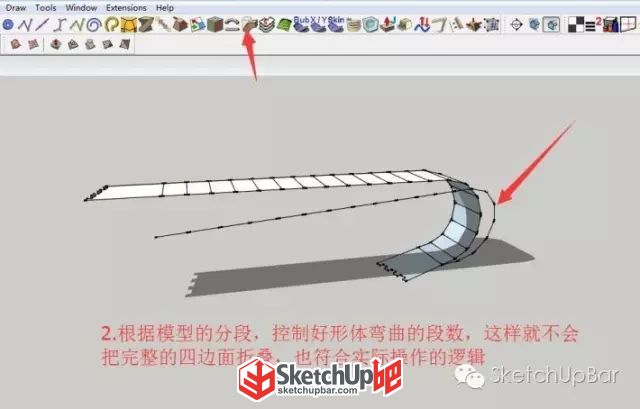Viewport: 640px width, 409px height.
Task: Click the colorful picture tile icon
Action: point(198,25)
